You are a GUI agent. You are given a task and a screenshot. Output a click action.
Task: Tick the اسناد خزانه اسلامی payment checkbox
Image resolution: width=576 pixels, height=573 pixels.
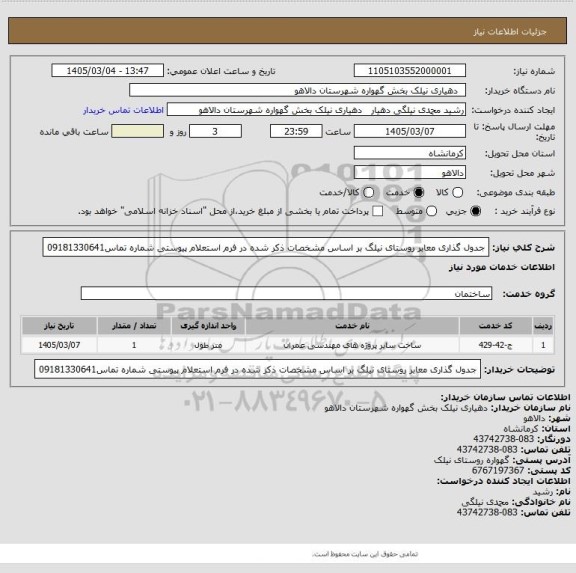point(377,211)
